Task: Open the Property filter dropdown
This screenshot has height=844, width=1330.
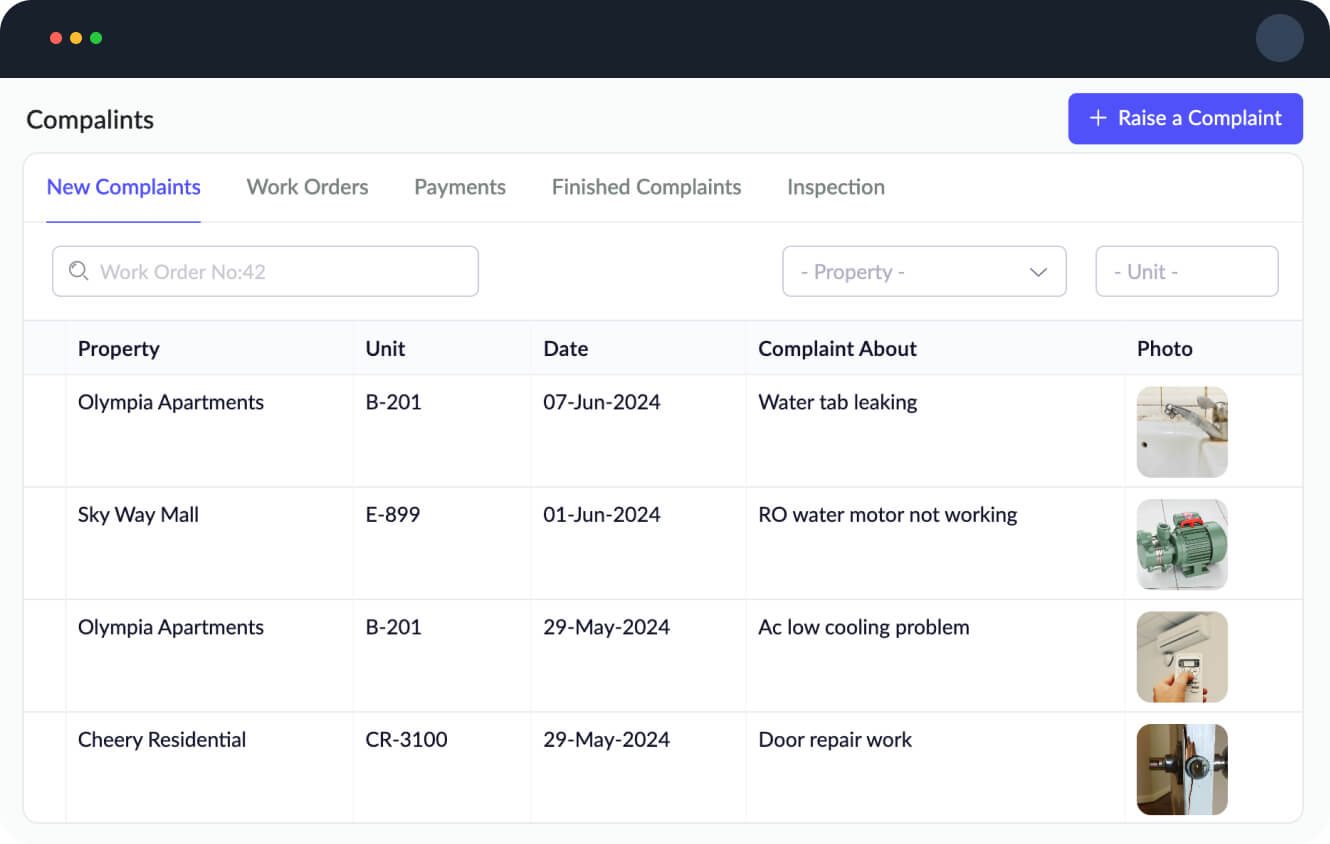Action: pyautogui.click(x=924, y=271)
